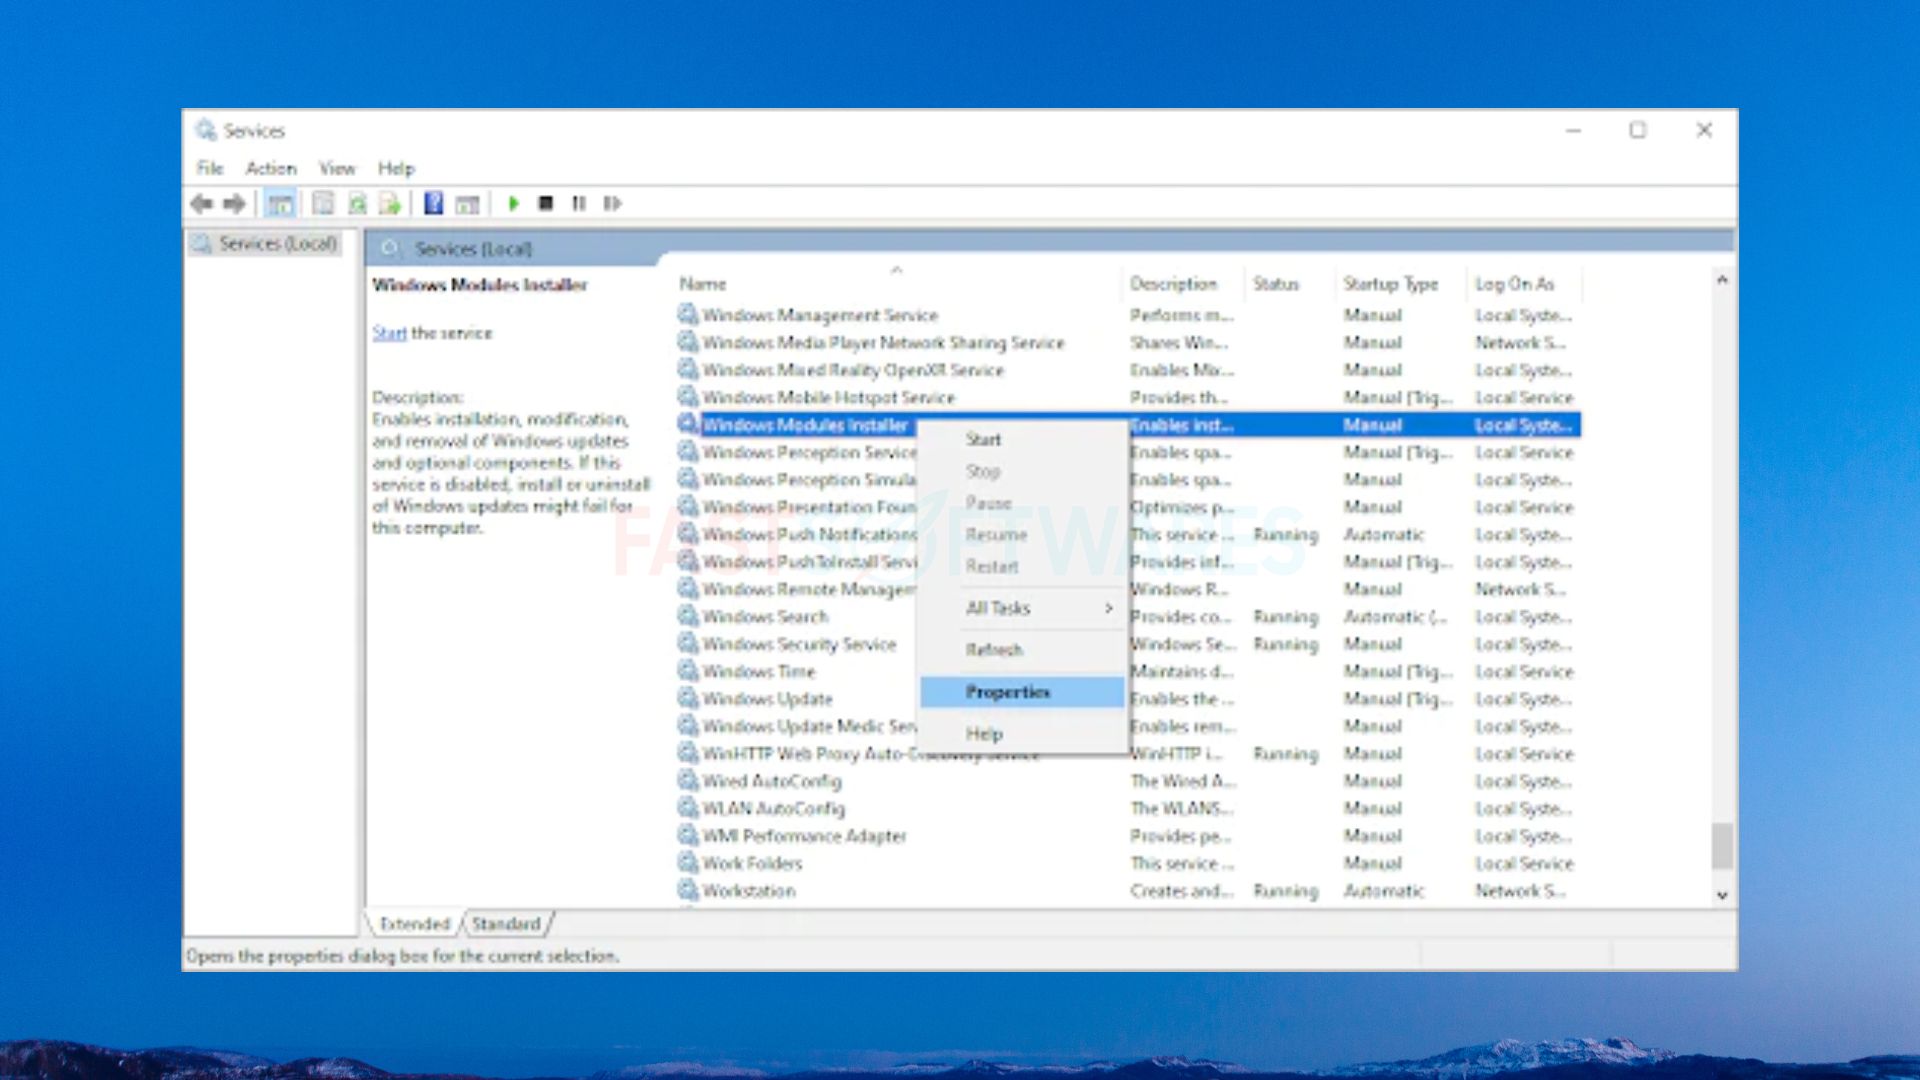Sort by the Status column header
The image size is (1920, 1080).
pos(1288,284)
